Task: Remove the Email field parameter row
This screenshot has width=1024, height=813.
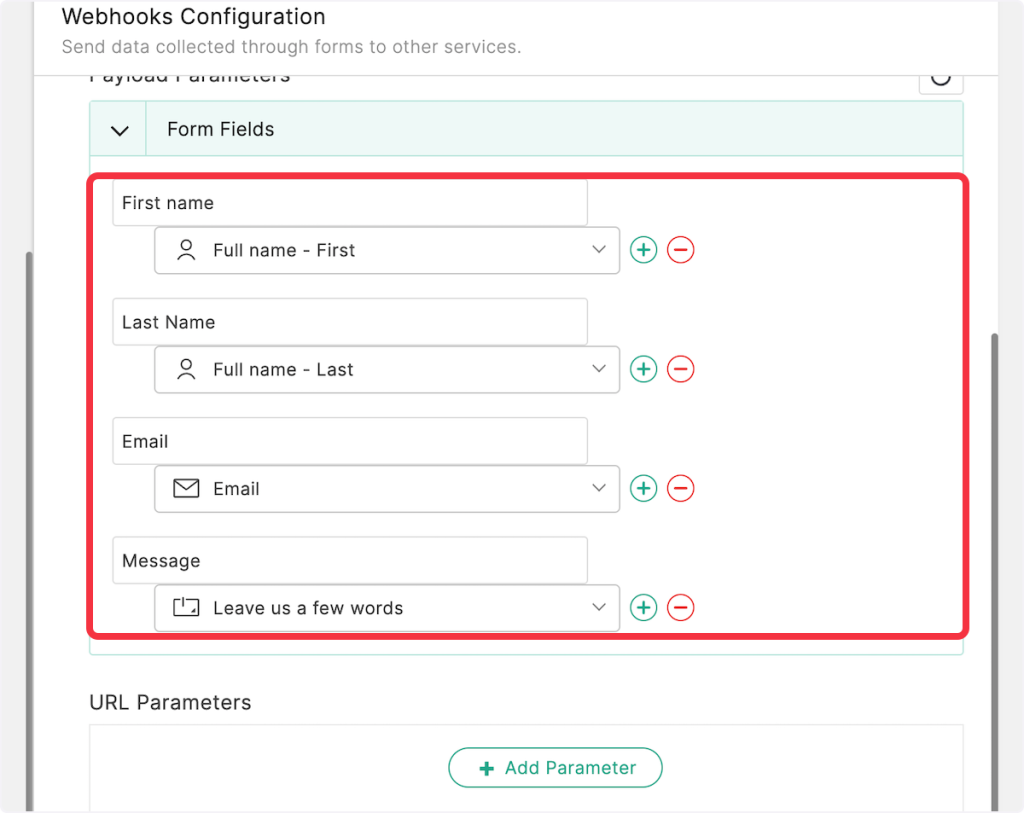Action: coord(681,488)
